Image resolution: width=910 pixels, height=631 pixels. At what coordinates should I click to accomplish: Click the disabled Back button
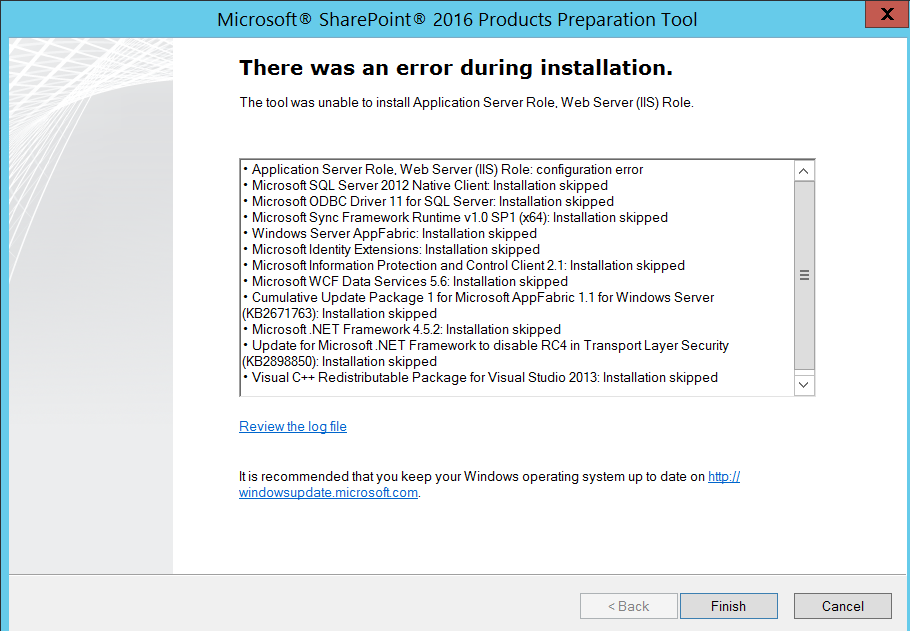point(629,606)
